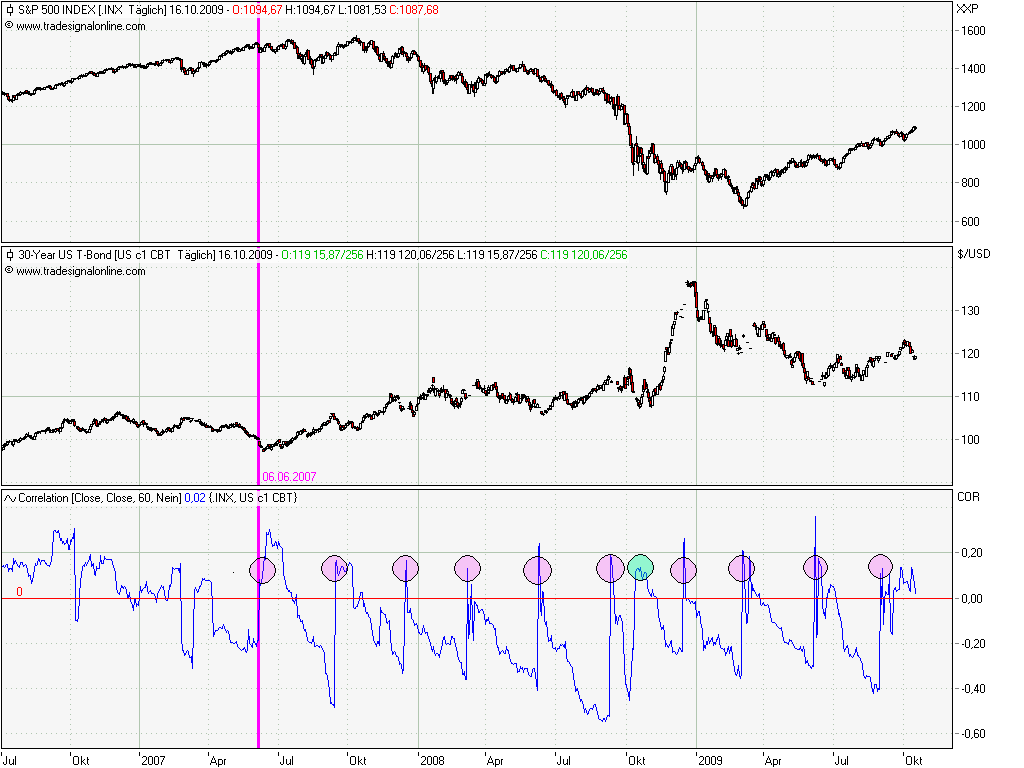Viewport: 1024px width, 768px height.
Task: Click the green O:119 15,87/256 value
Action: [x=323, y=255]
